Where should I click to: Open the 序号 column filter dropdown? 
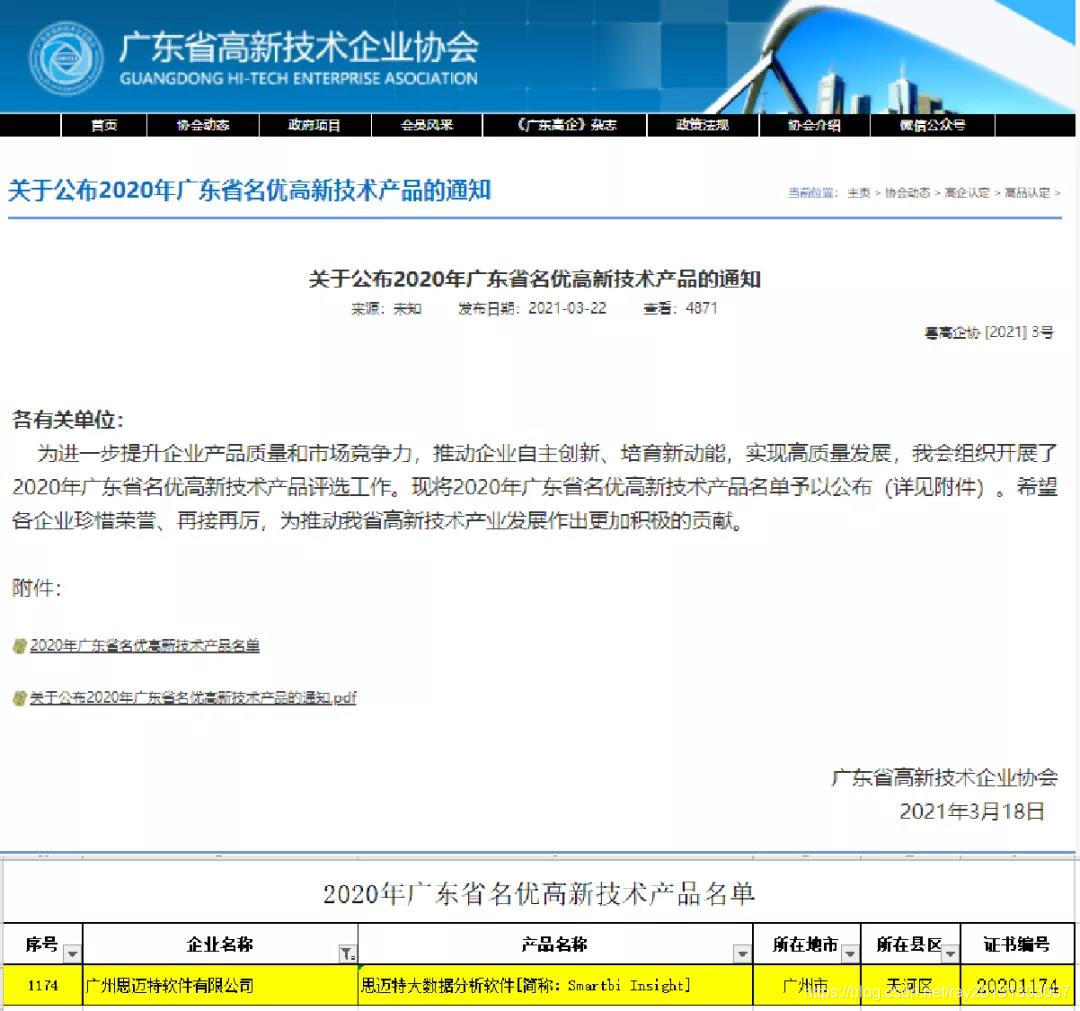click(72, 954)
